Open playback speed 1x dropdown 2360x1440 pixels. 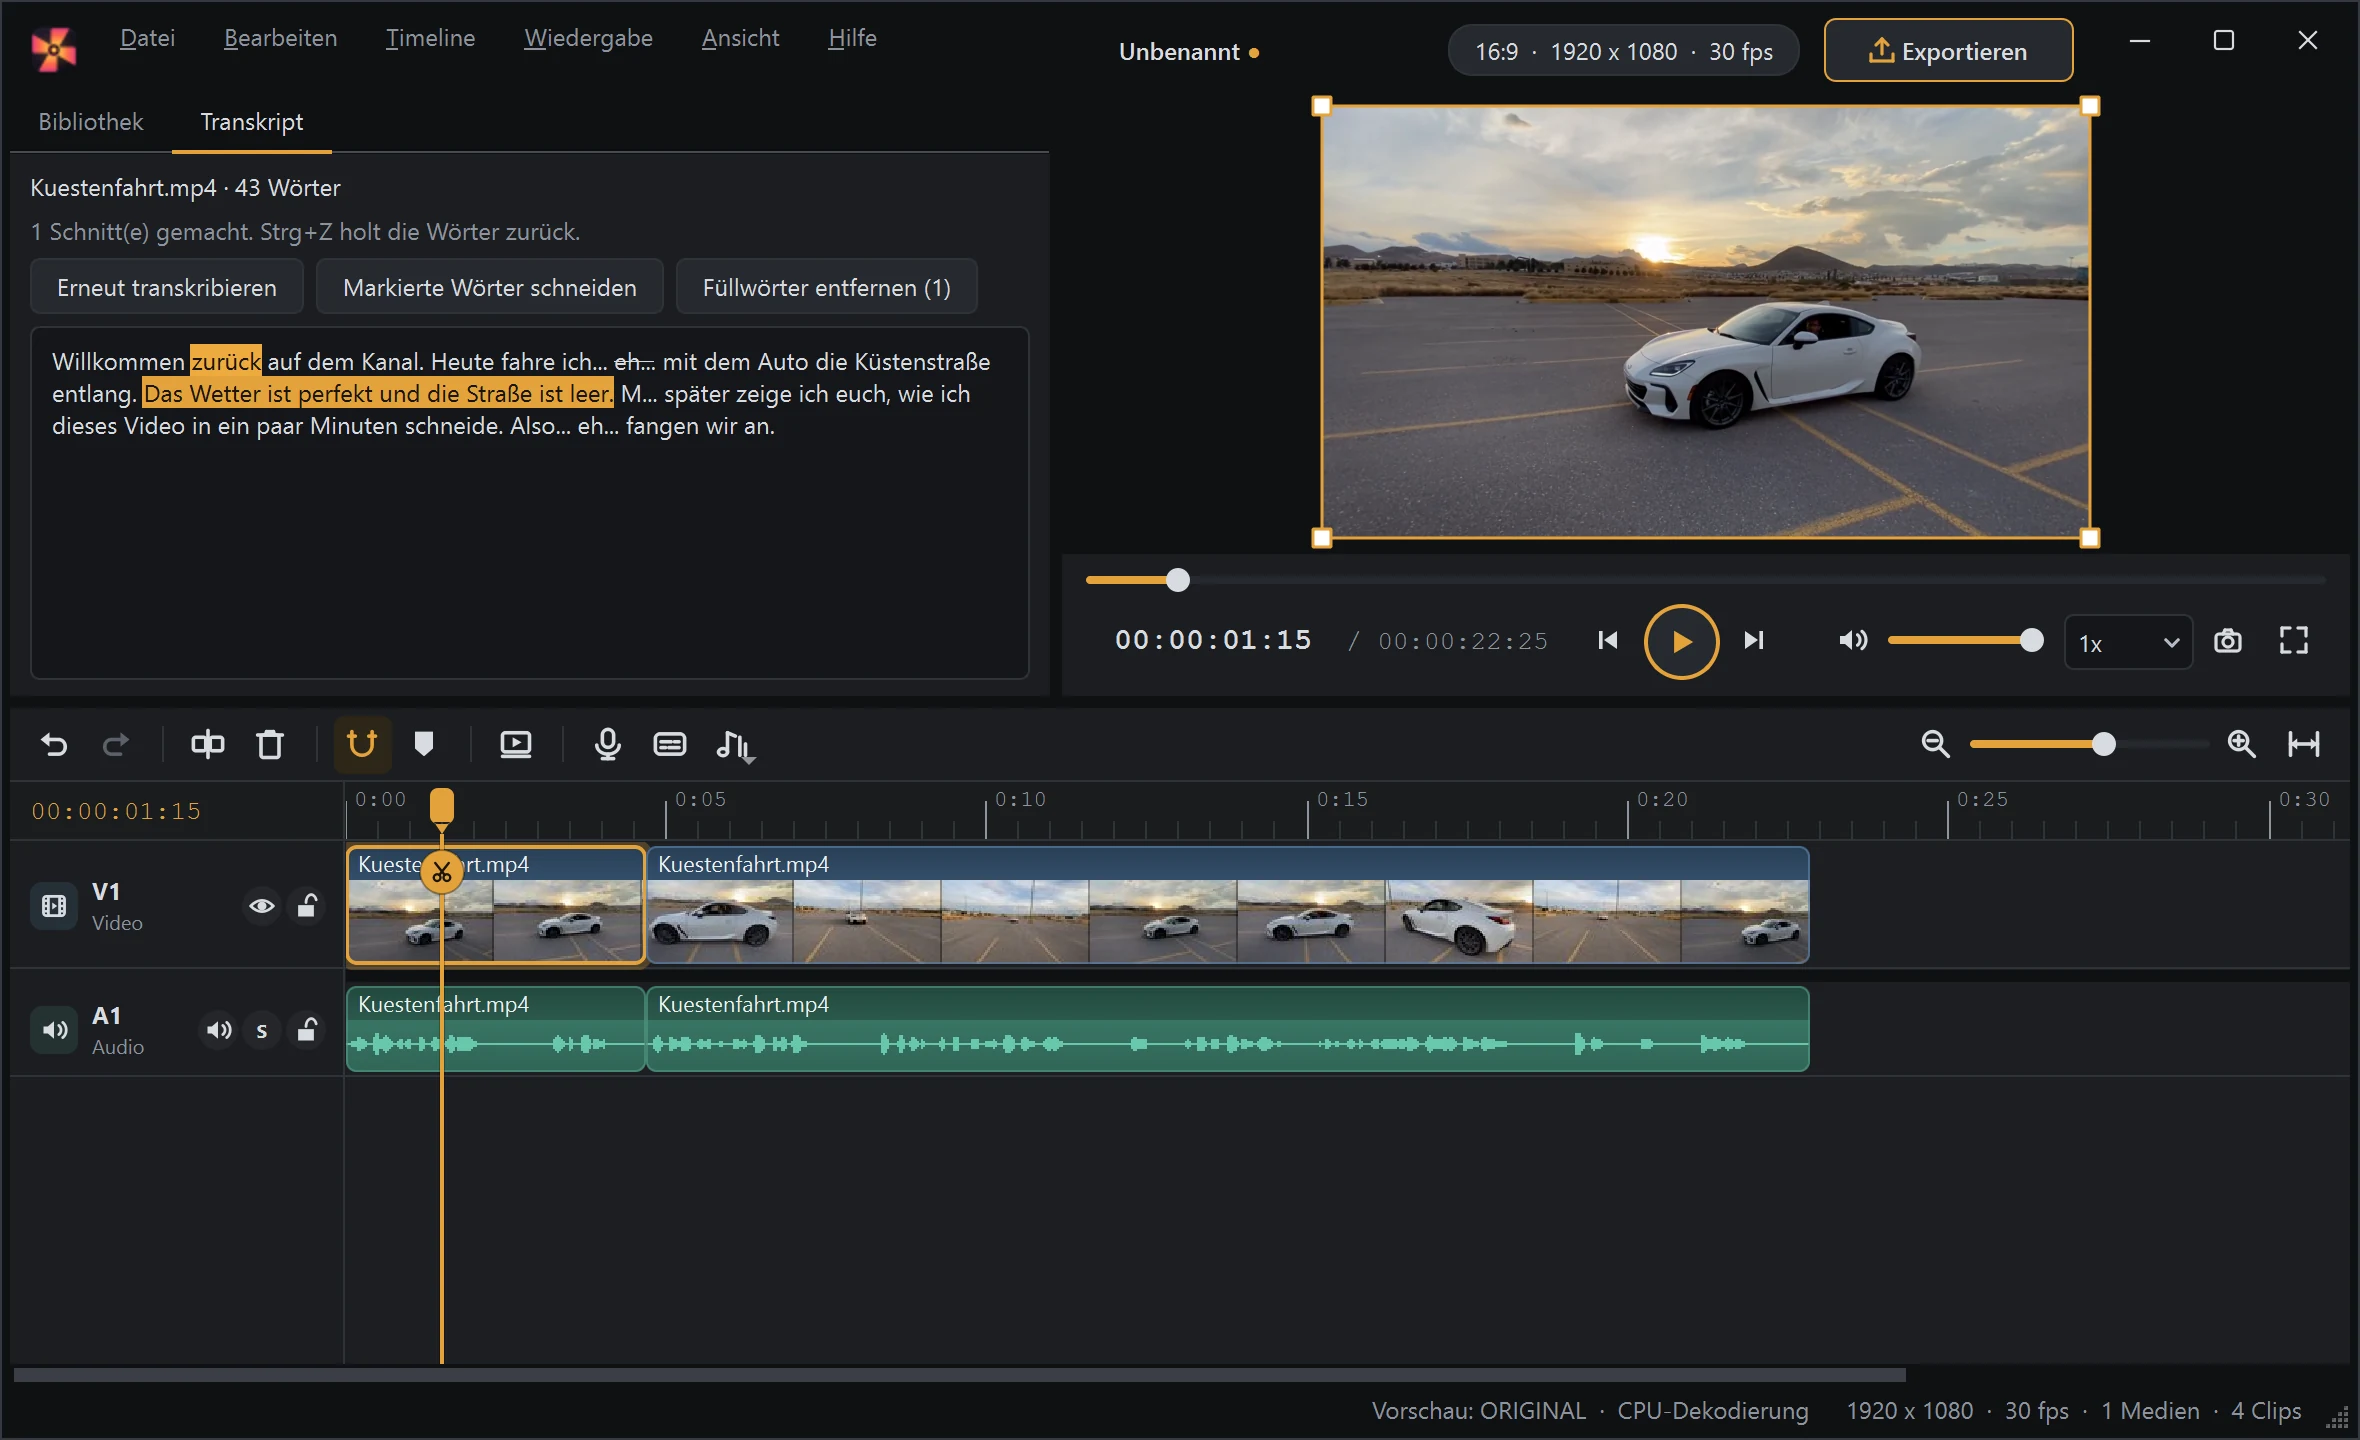[2128, 642]
